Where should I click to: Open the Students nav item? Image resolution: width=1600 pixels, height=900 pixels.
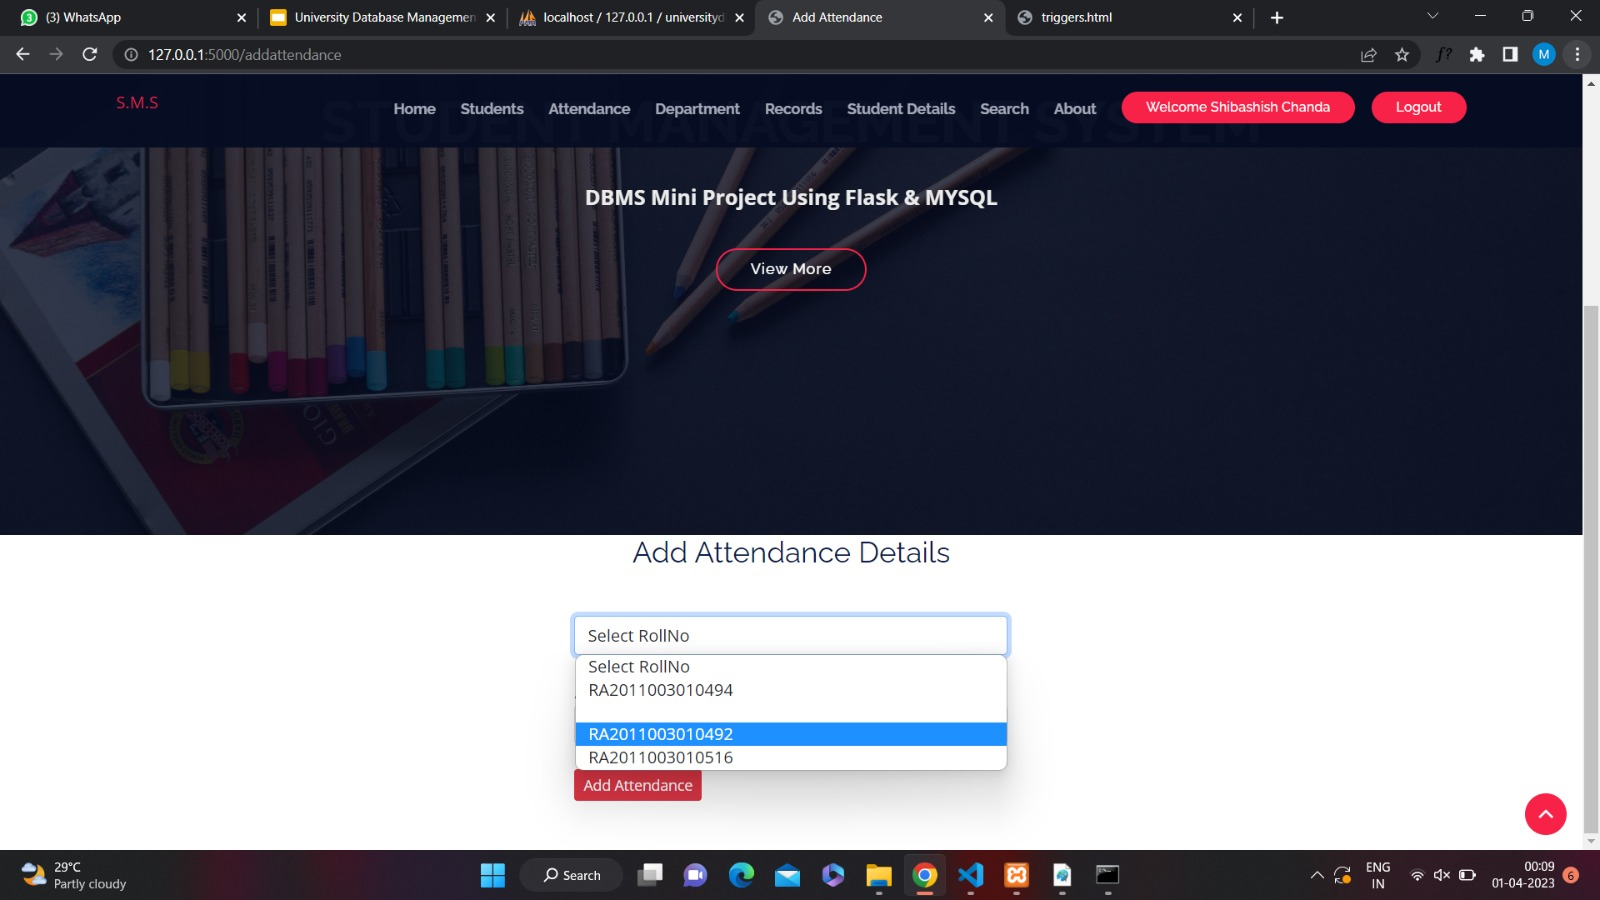point(492,109)
